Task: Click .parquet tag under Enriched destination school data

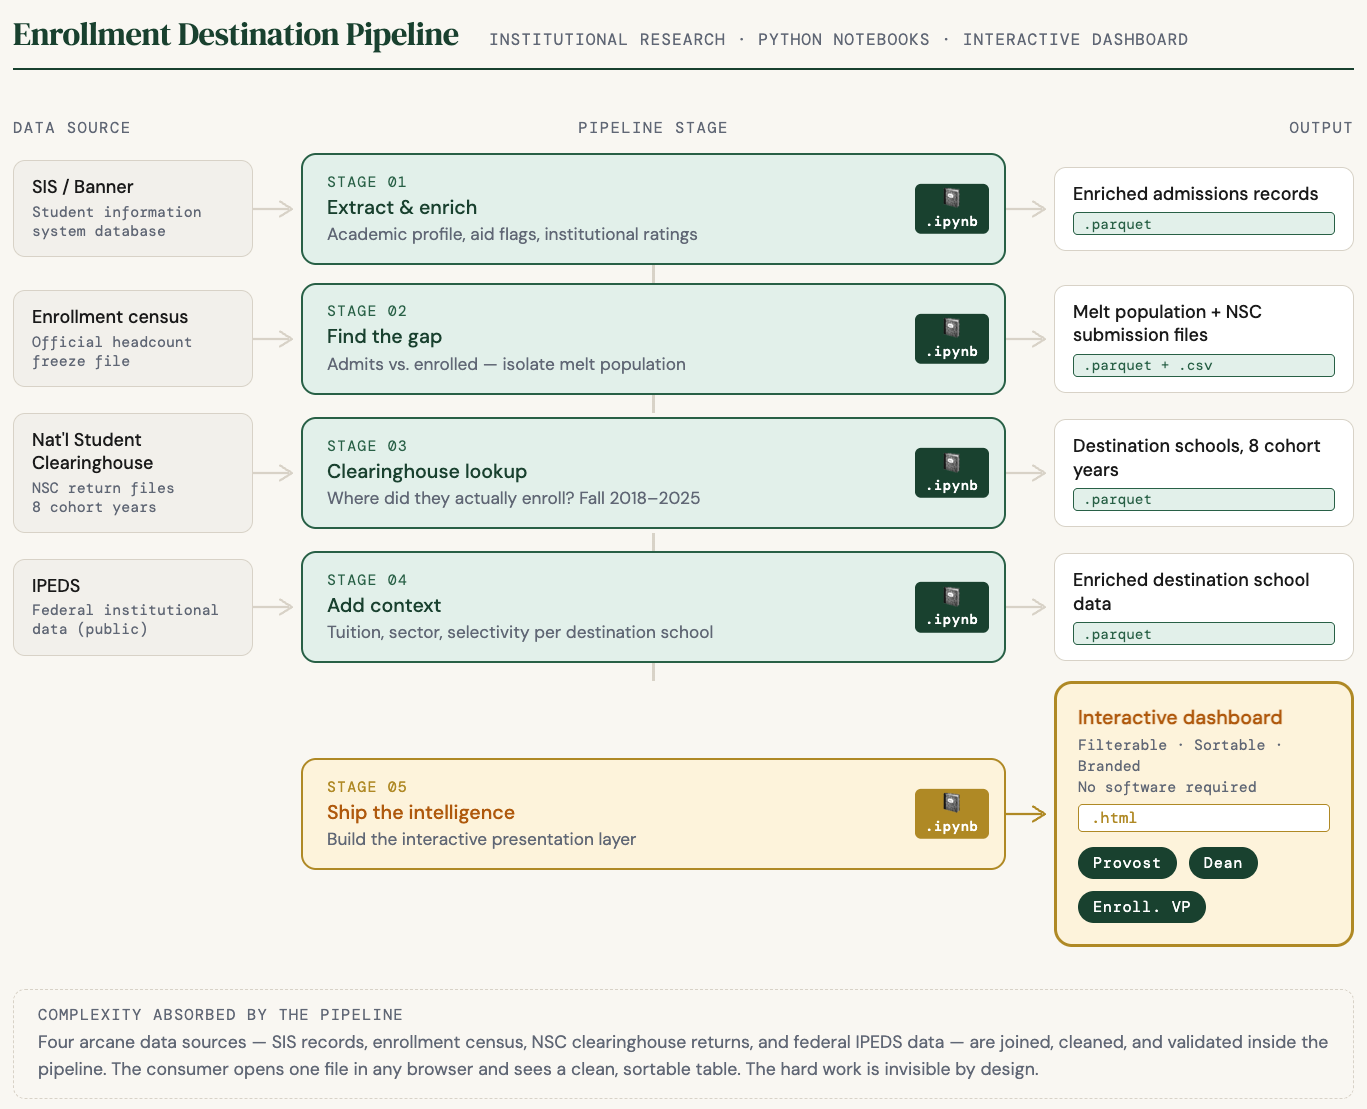Action: [x=1204, y=634]
